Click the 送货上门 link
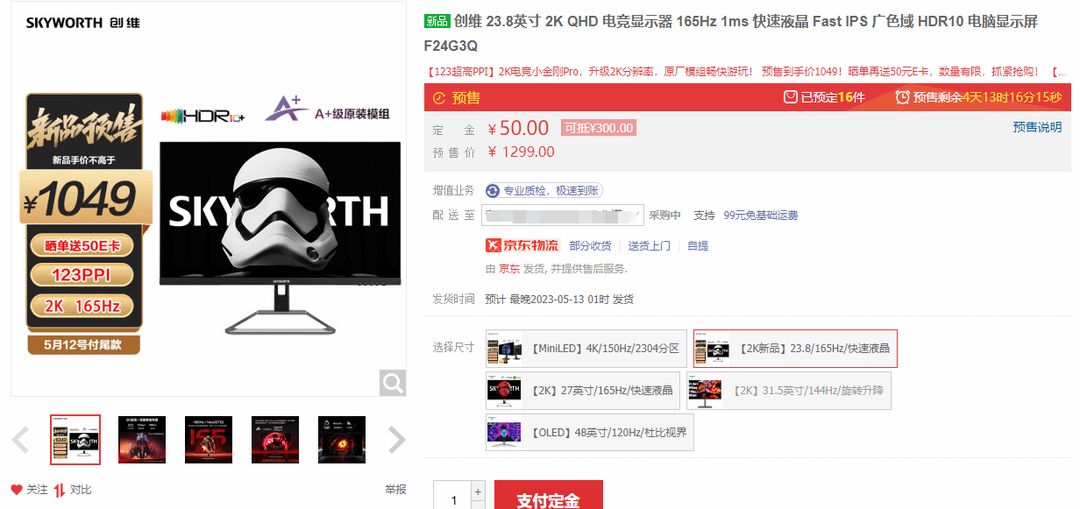This screenshot has width=1080, height=509. (x=649, y=246)
